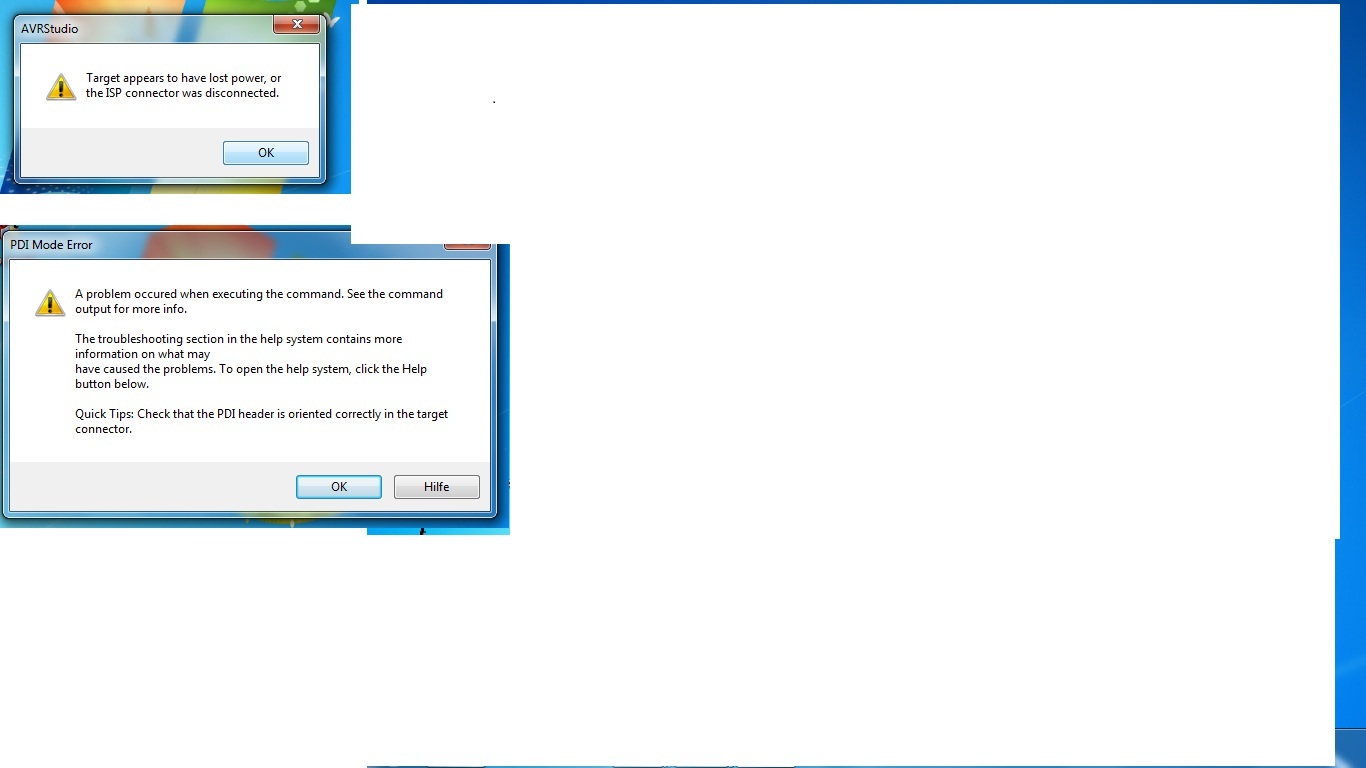Viewport: 1366px width, 768px height.
Task: Click the warning icon in AVRStudio dialog
Action: pos(61,87)
